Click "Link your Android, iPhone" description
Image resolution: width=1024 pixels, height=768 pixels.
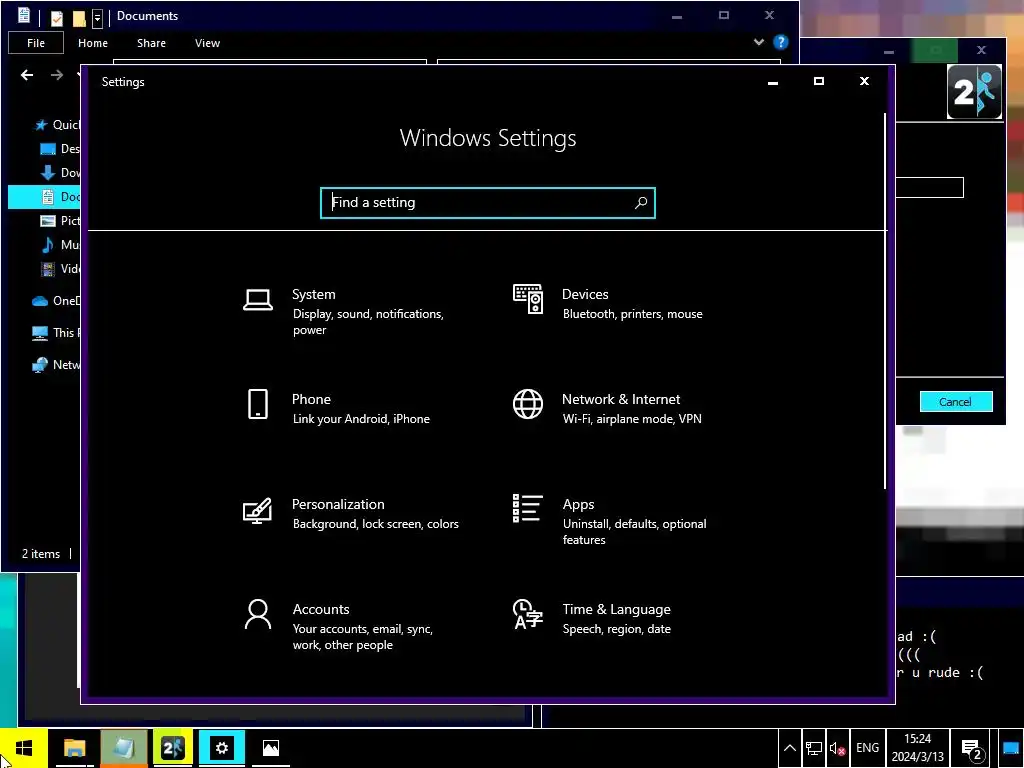[361, 419]
